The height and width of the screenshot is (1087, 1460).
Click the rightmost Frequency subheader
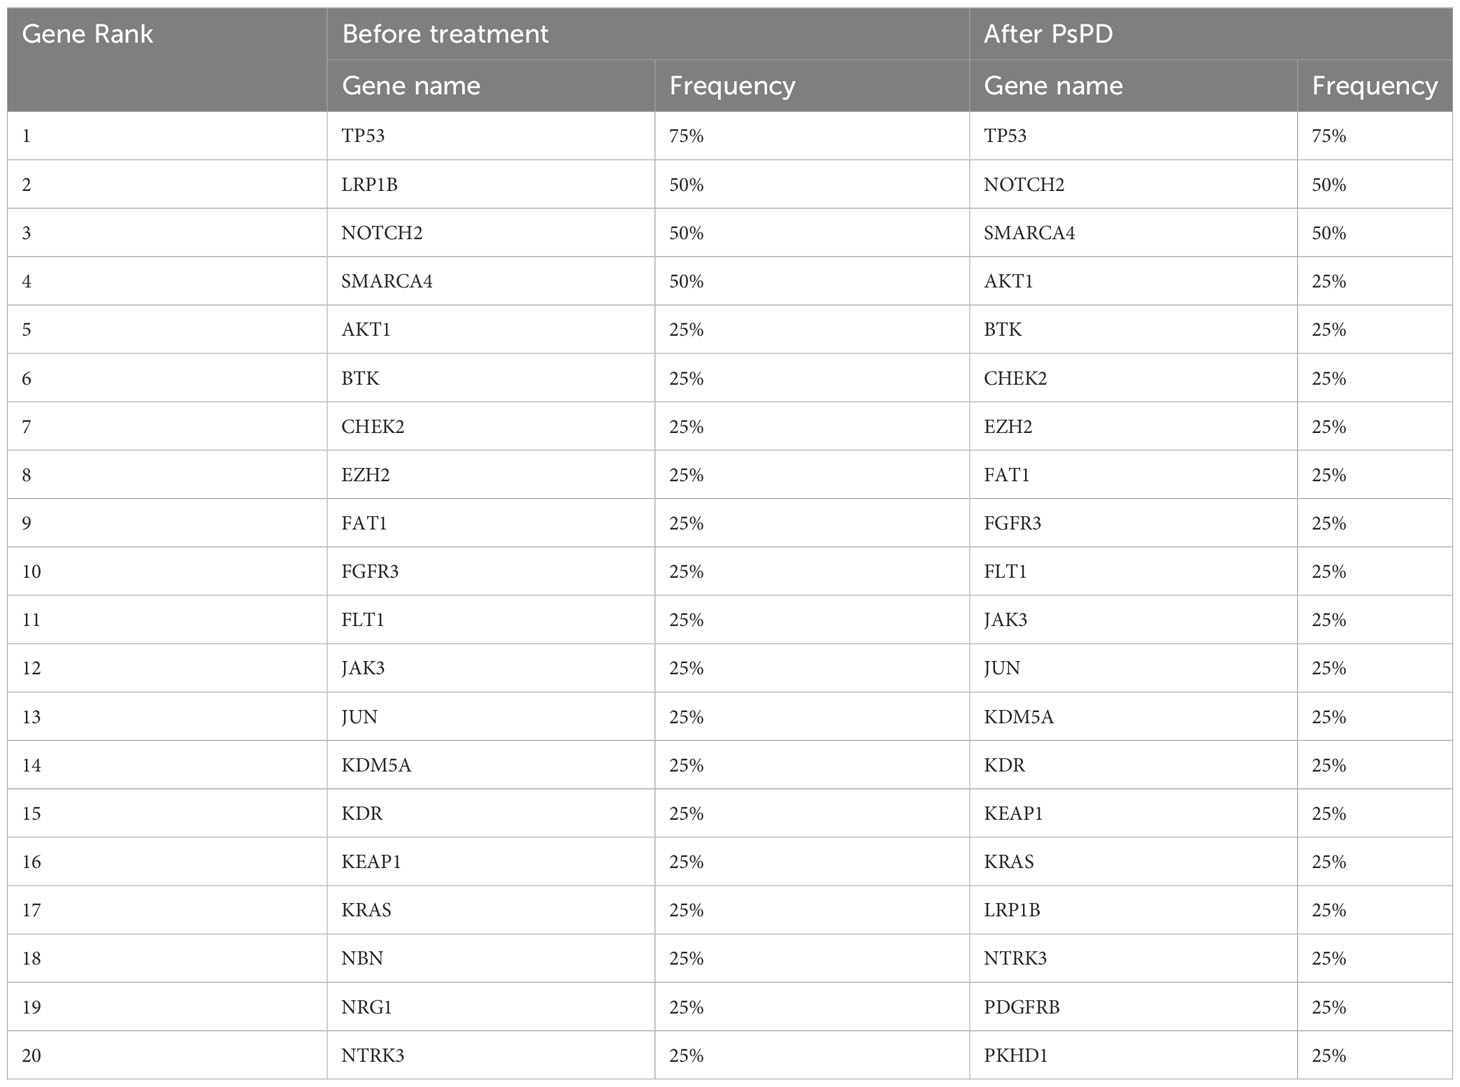click(1375, 86)
